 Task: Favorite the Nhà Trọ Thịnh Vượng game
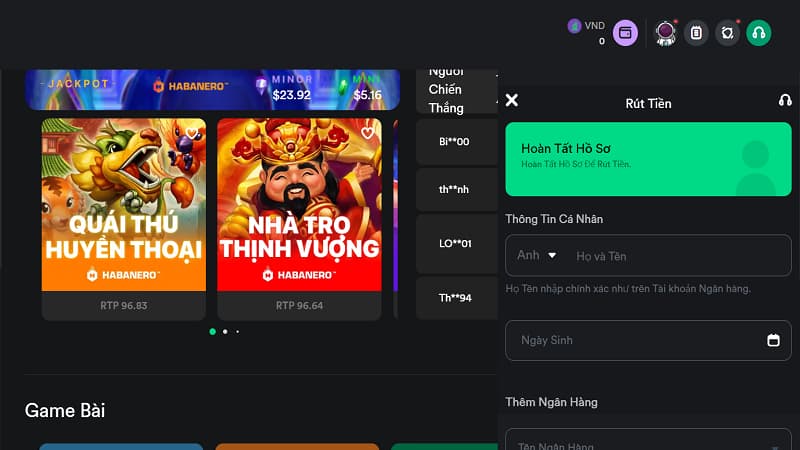click(367, 133)
